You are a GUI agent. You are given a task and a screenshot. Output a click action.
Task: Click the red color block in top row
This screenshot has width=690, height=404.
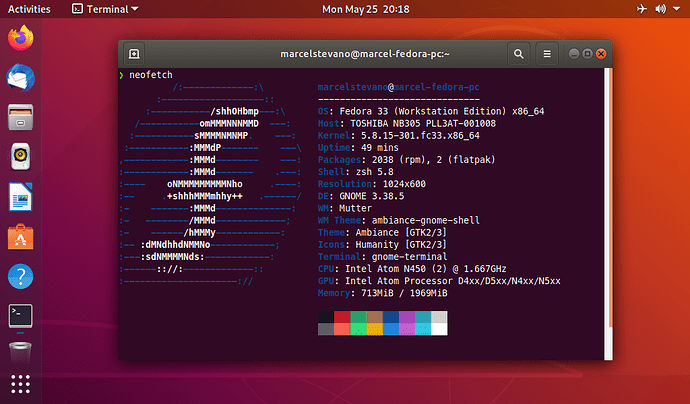pyautogui.click(x=342, y=317)
